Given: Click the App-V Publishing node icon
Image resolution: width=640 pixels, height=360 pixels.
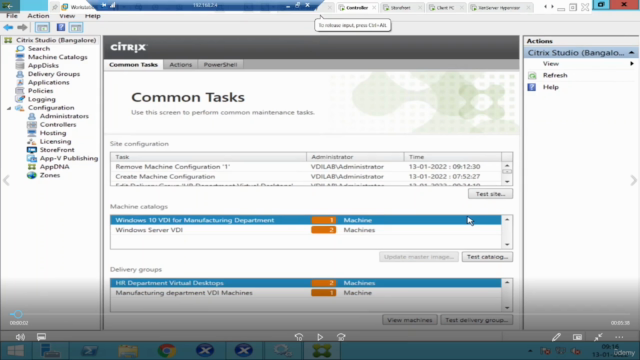Looking at the screenshot, I should pos(32,158).
